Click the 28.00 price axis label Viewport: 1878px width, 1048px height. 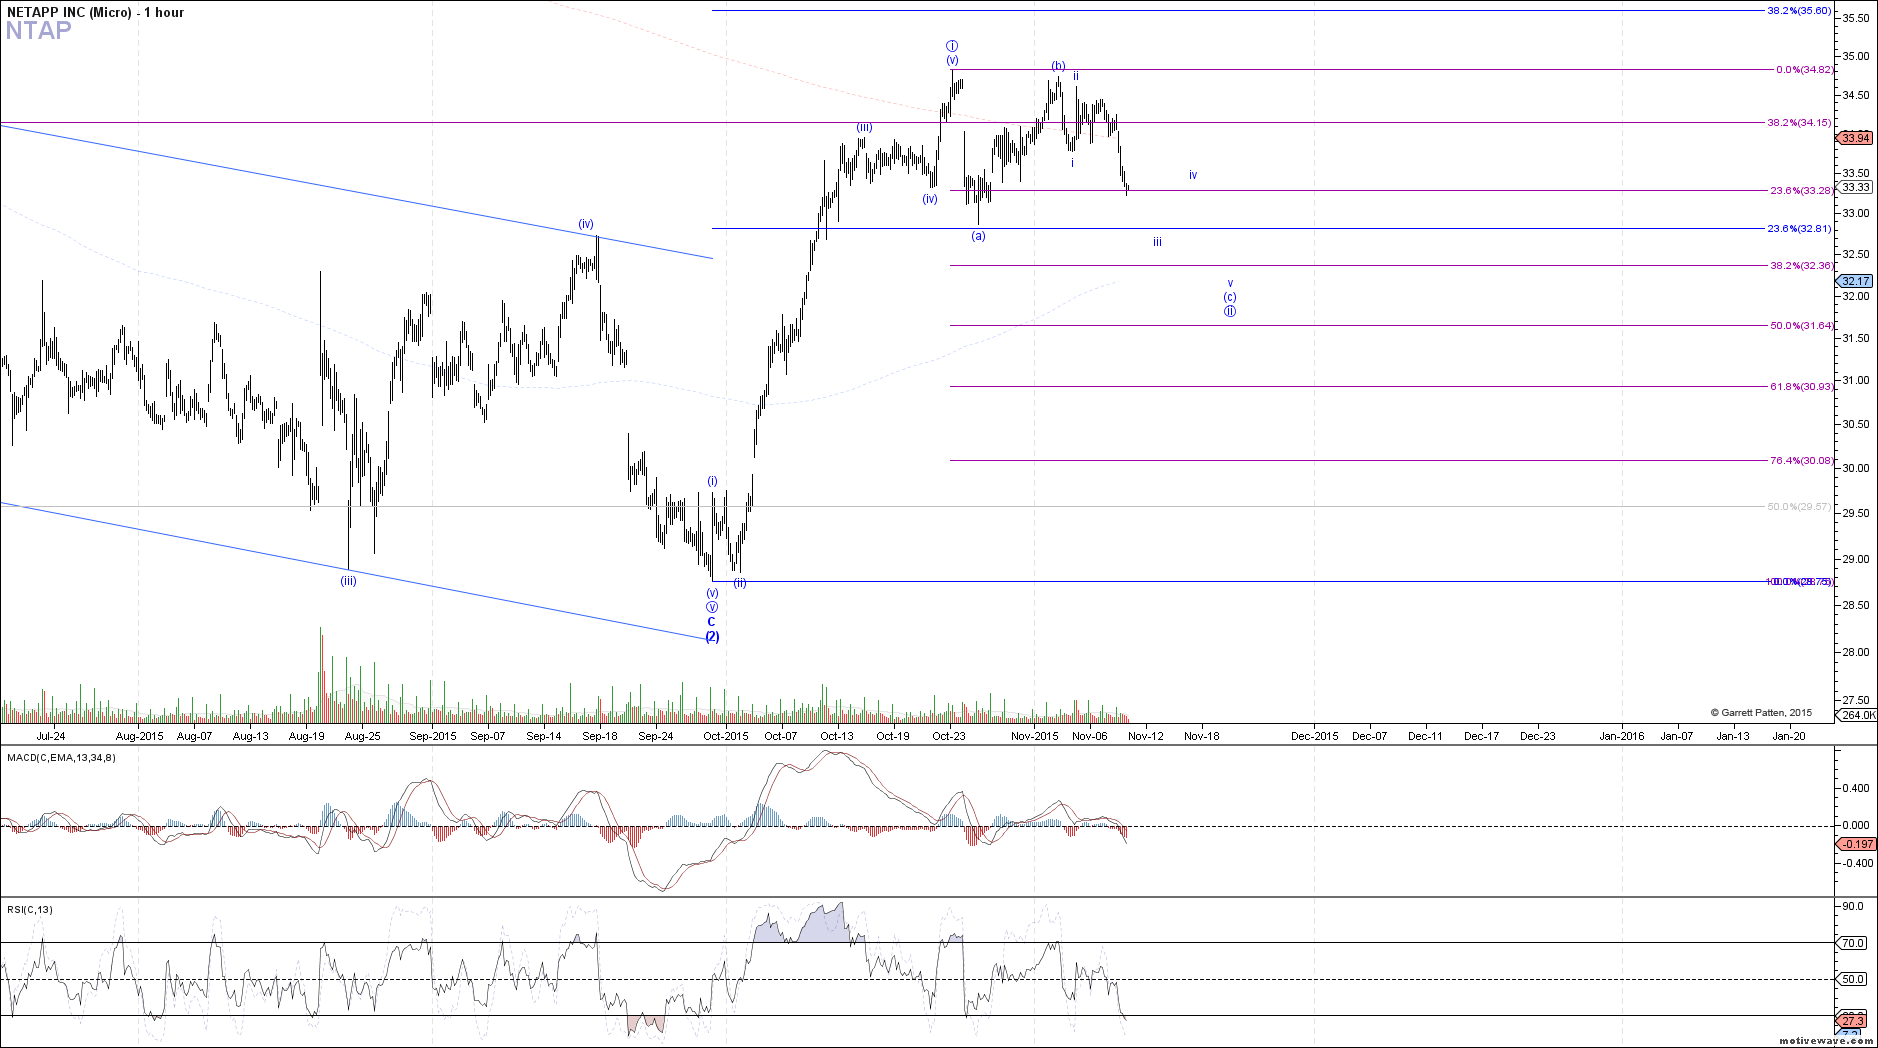1856,652
